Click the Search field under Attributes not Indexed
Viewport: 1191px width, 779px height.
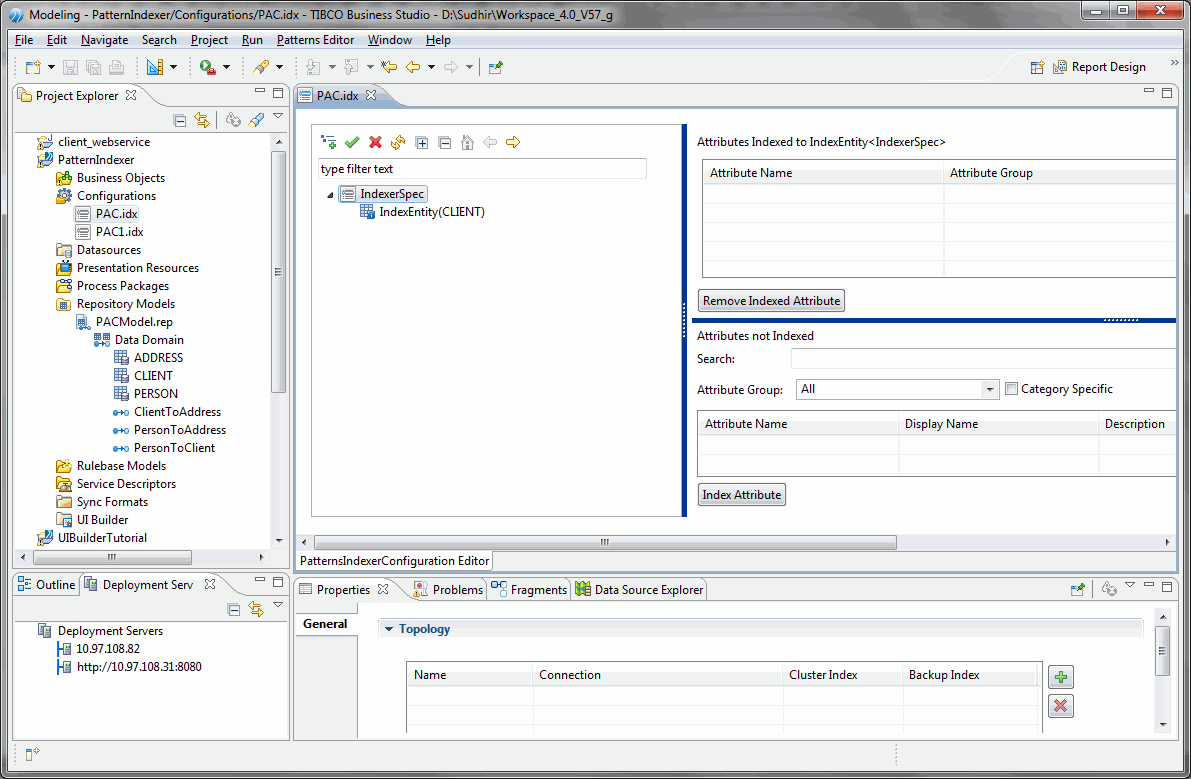pos(983,359)
